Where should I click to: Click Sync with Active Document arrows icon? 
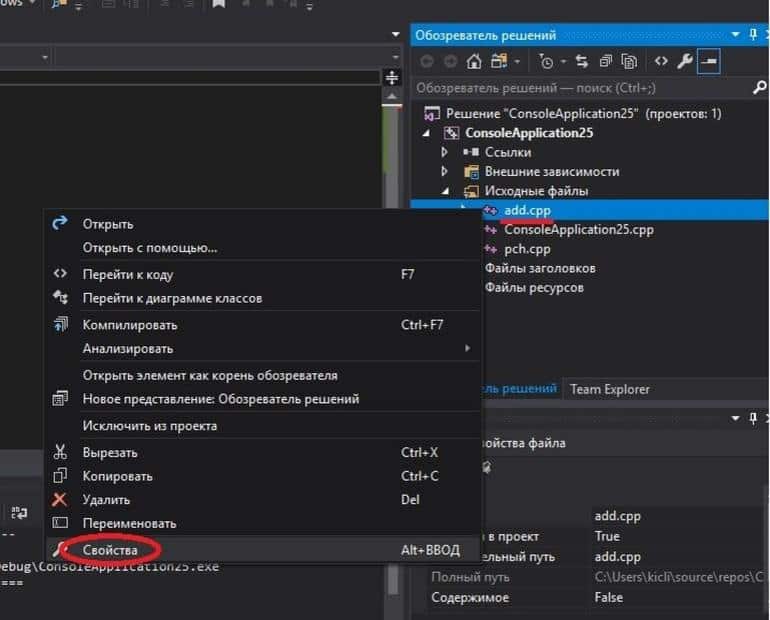pyautogui.click(x=582, y=61)
